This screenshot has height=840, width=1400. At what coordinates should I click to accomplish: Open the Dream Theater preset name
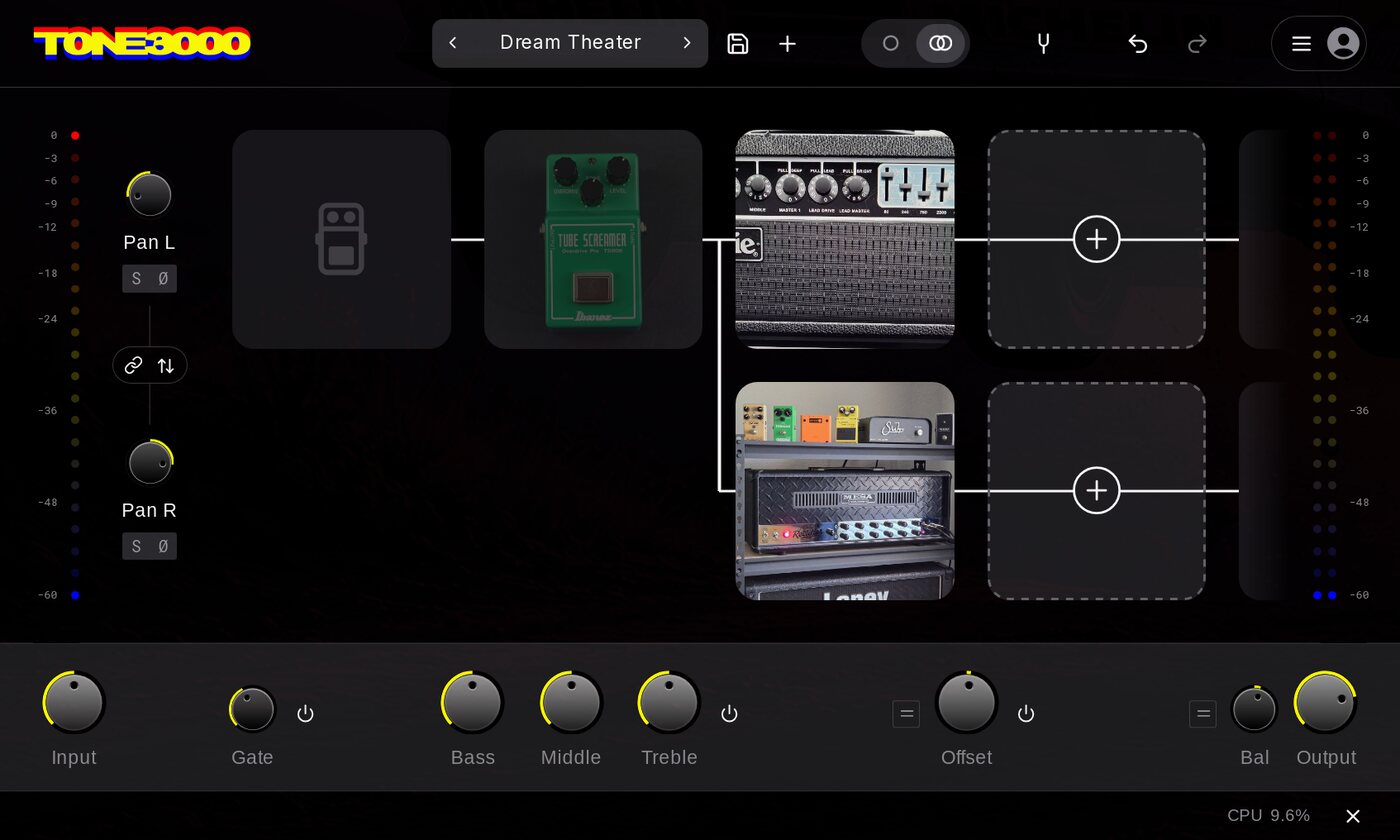(x=570, y=43)
